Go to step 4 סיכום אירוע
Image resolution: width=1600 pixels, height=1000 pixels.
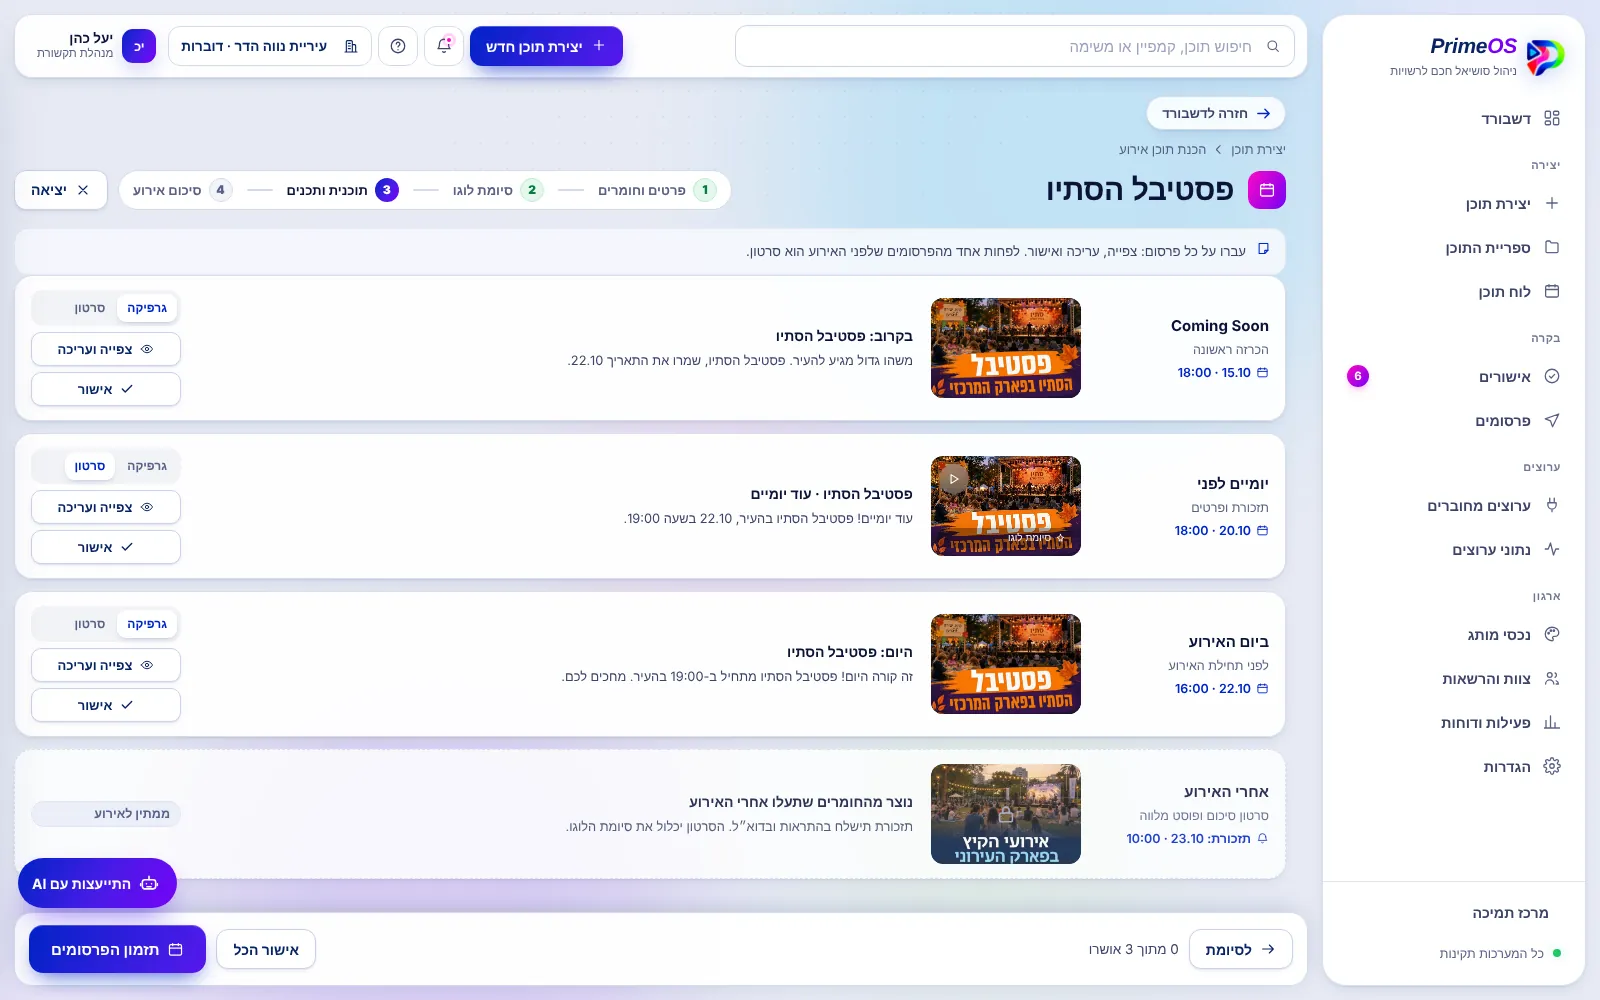pyautogui.click(x=182, y=190)
